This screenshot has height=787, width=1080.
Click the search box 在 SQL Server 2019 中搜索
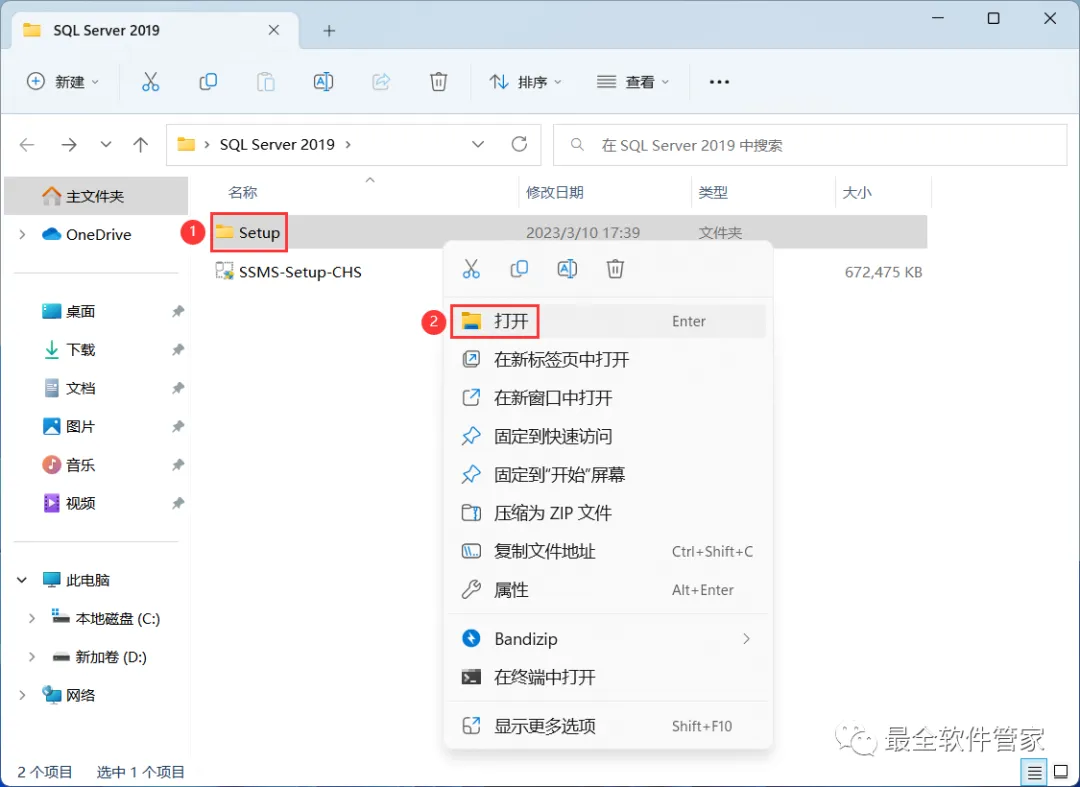coord(810,145)
